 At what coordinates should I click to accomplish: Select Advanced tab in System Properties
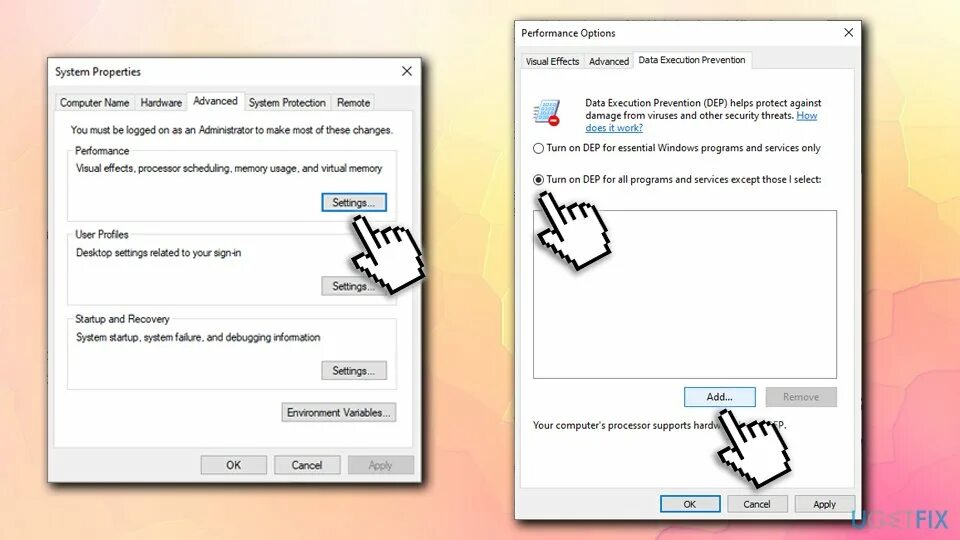point(215,101)
